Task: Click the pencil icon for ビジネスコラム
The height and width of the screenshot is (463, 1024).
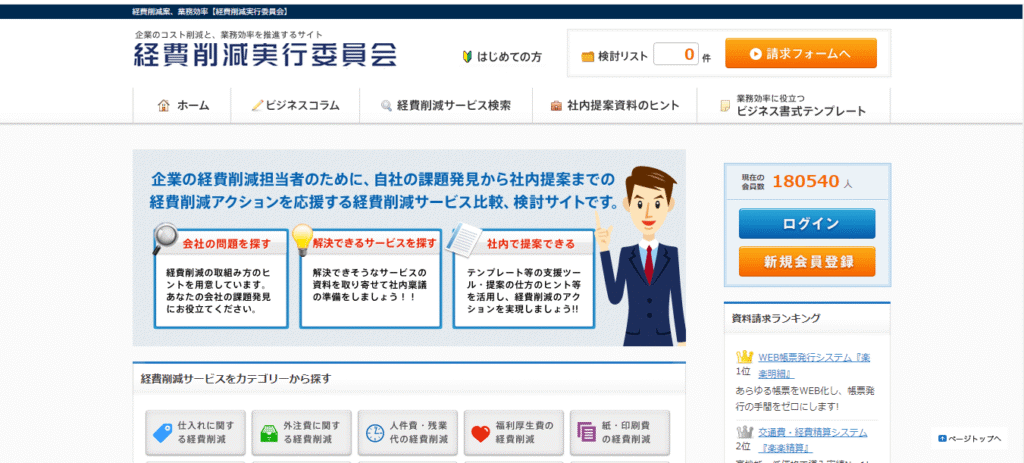Action: (x=257, y=105)
